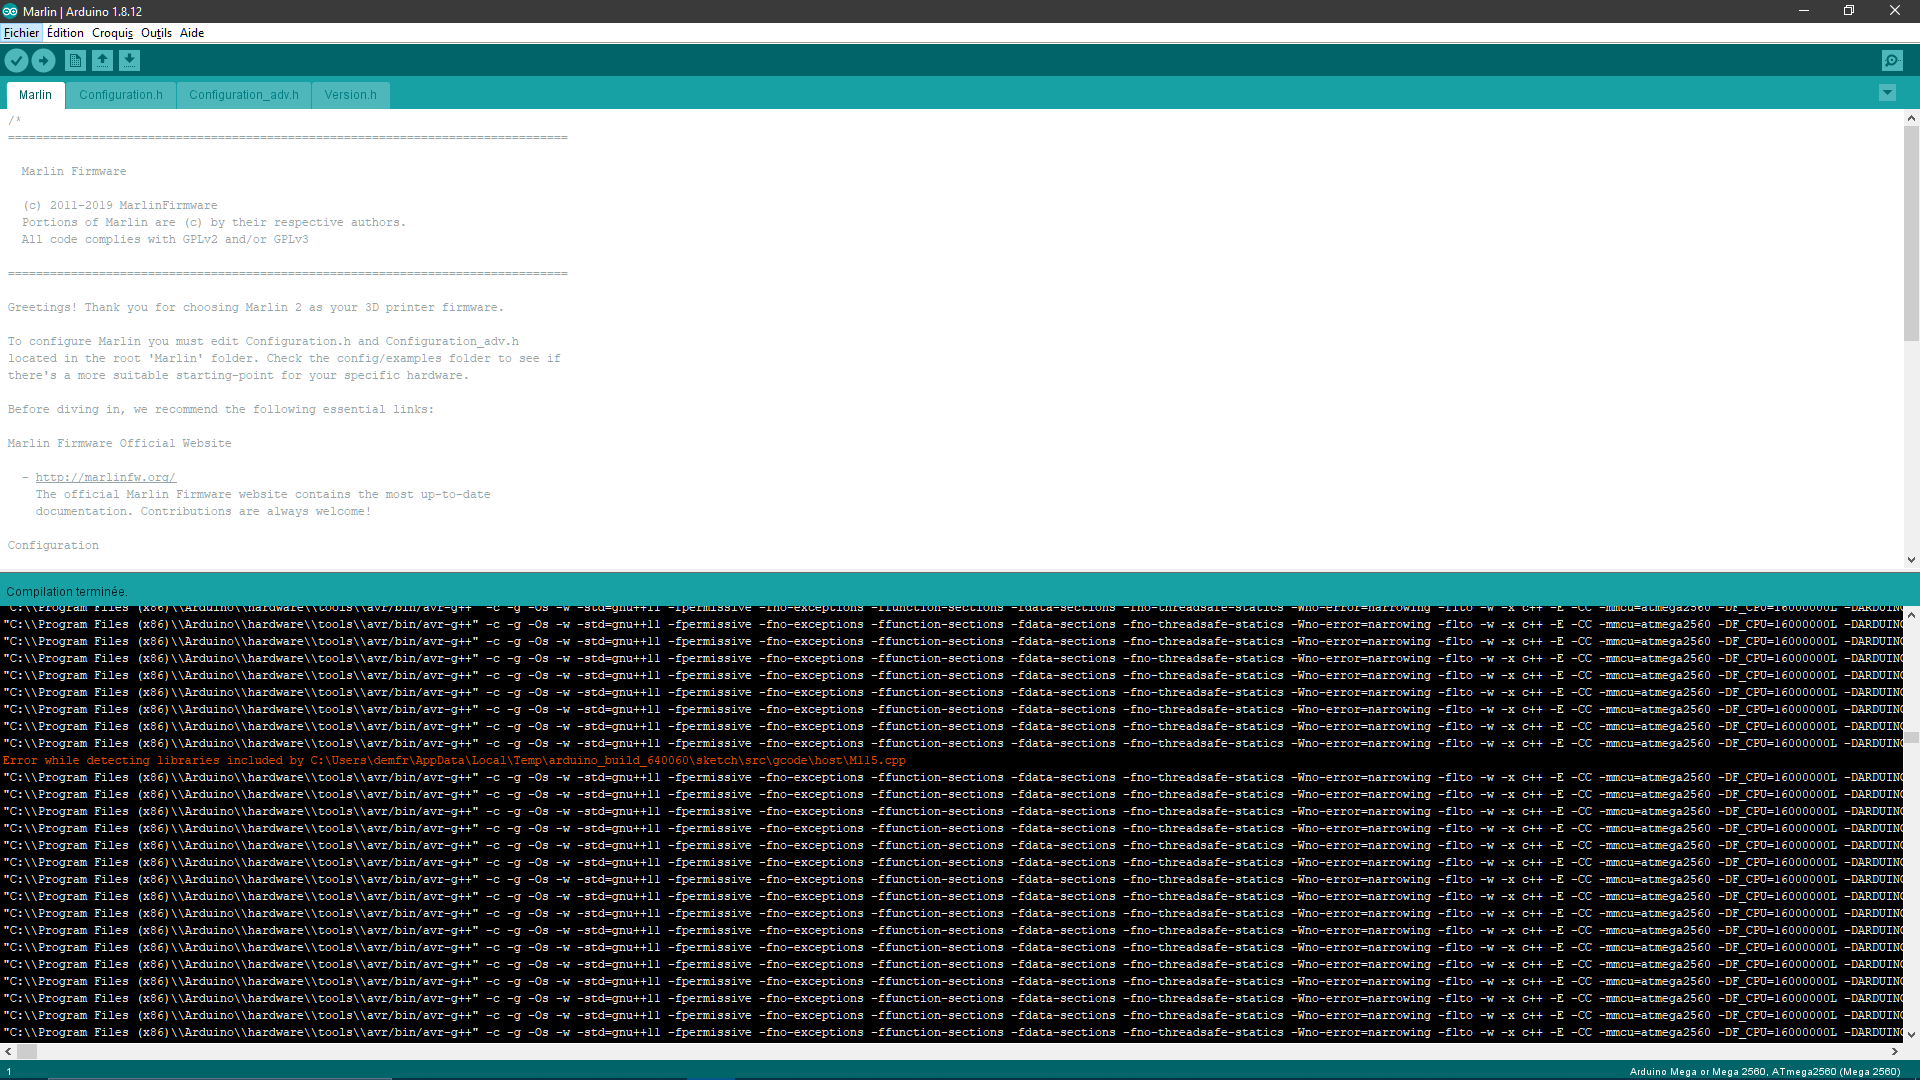Switch to the Version.h tab

click(351, 95)
